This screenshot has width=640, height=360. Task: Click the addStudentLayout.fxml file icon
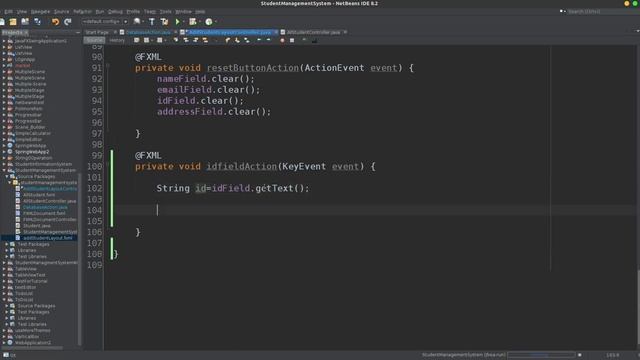click(18, 238)
